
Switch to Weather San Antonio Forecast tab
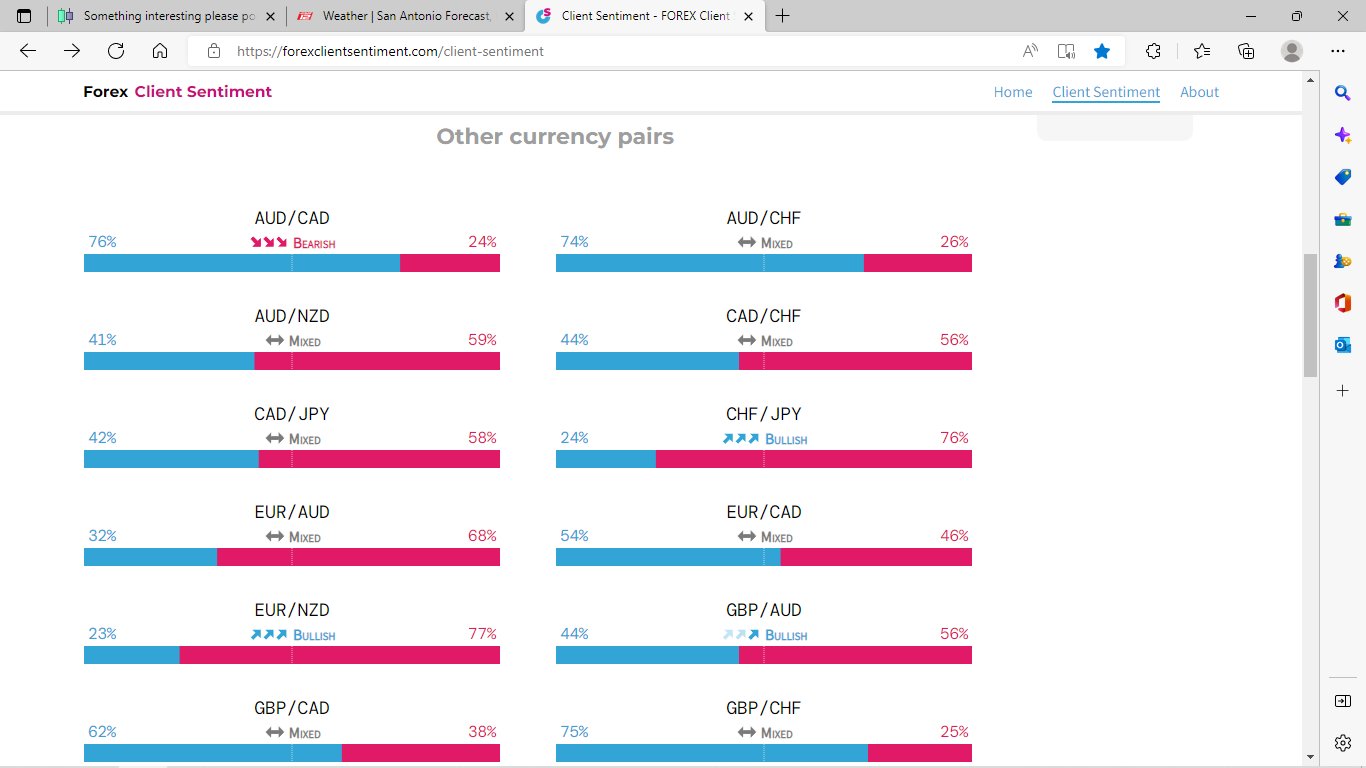[406, 16]
